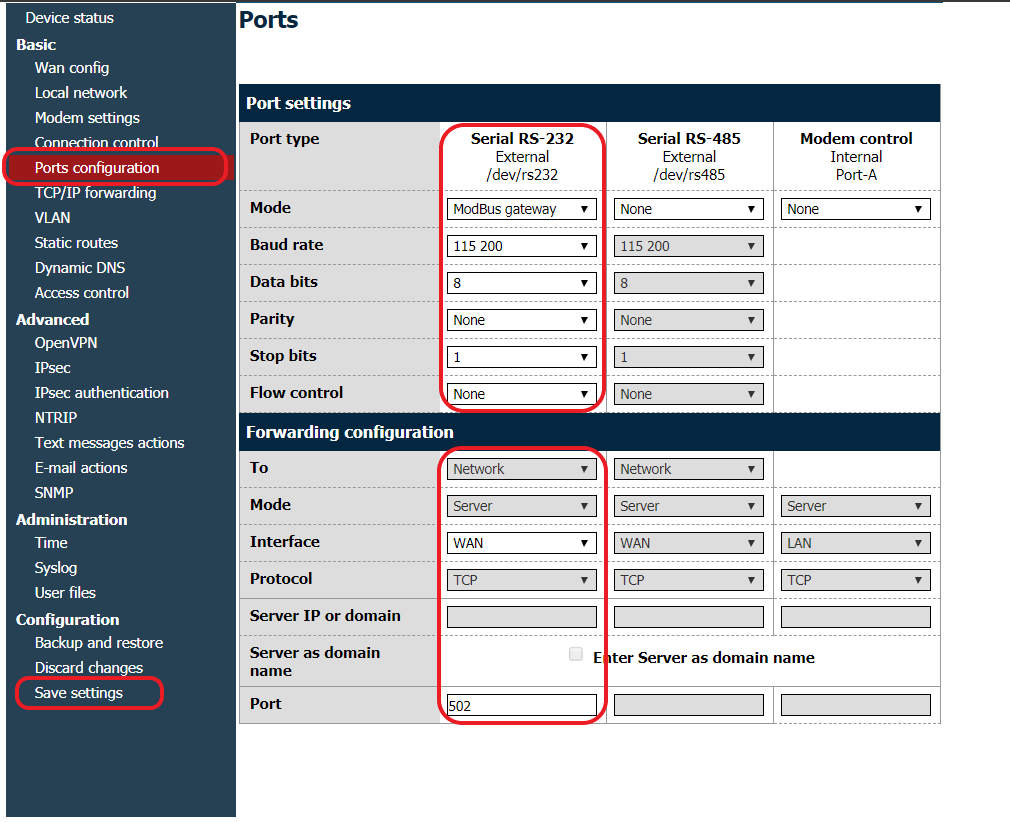Open TCP/IP forwarding page

(x=95, y=193)
